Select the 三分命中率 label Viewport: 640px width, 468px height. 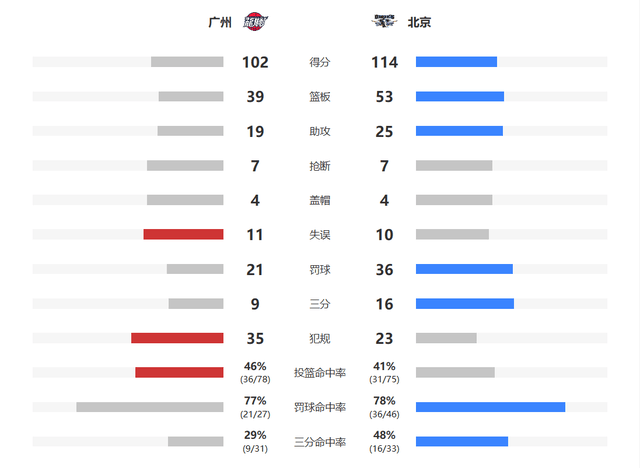tap(320, 442)
